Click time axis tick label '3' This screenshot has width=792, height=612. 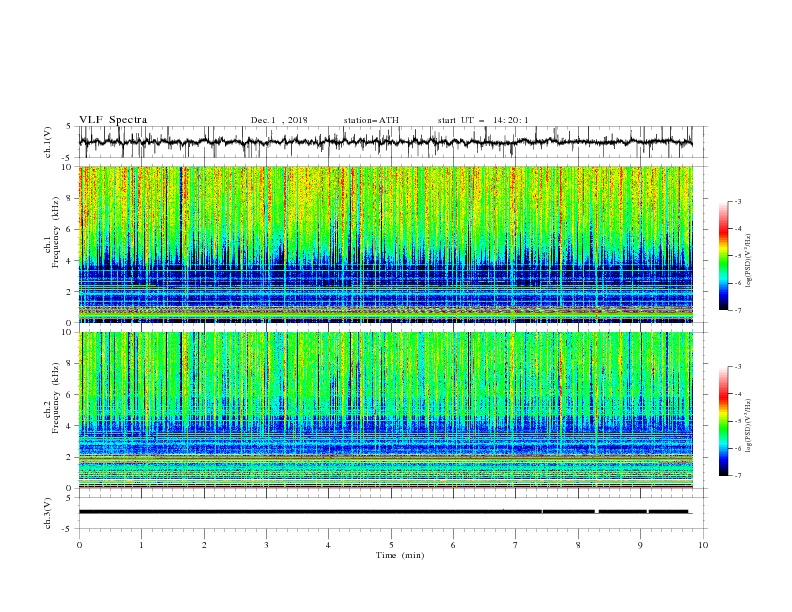266,545
